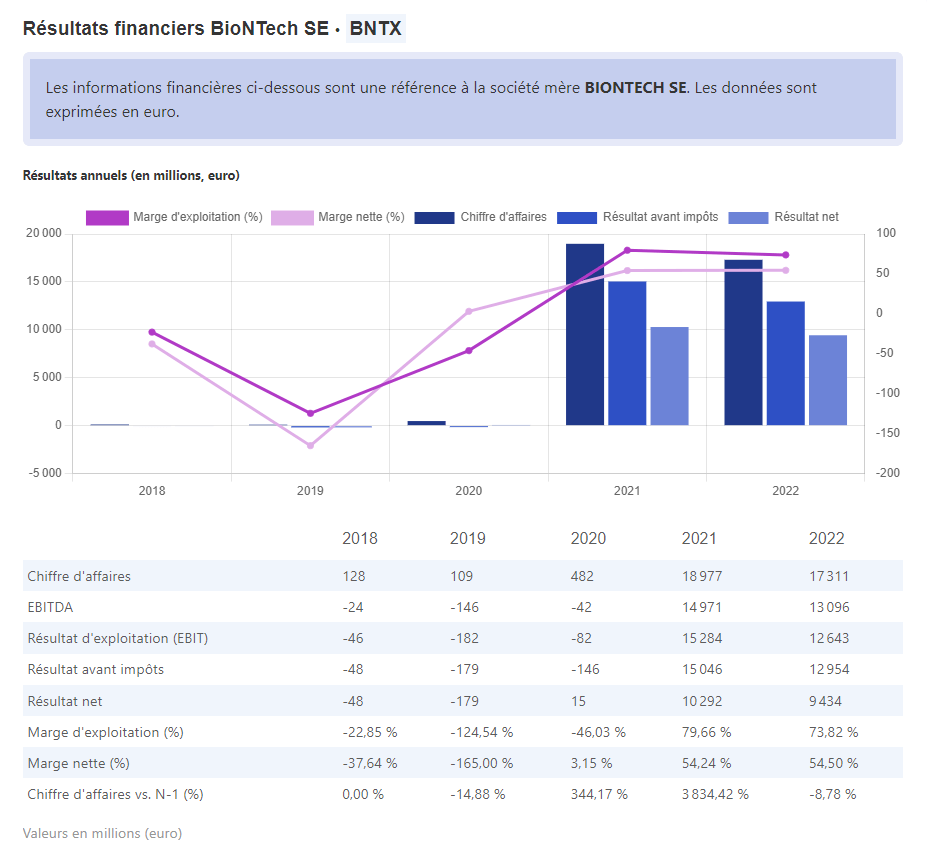
Task: Click the 2018 Marge d'exploitation data point
Action: [152, 332]
